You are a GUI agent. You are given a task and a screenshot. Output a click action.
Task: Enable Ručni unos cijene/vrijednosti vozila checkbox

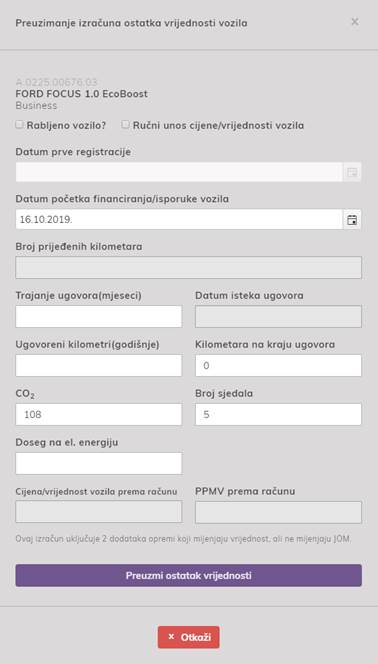125,125
